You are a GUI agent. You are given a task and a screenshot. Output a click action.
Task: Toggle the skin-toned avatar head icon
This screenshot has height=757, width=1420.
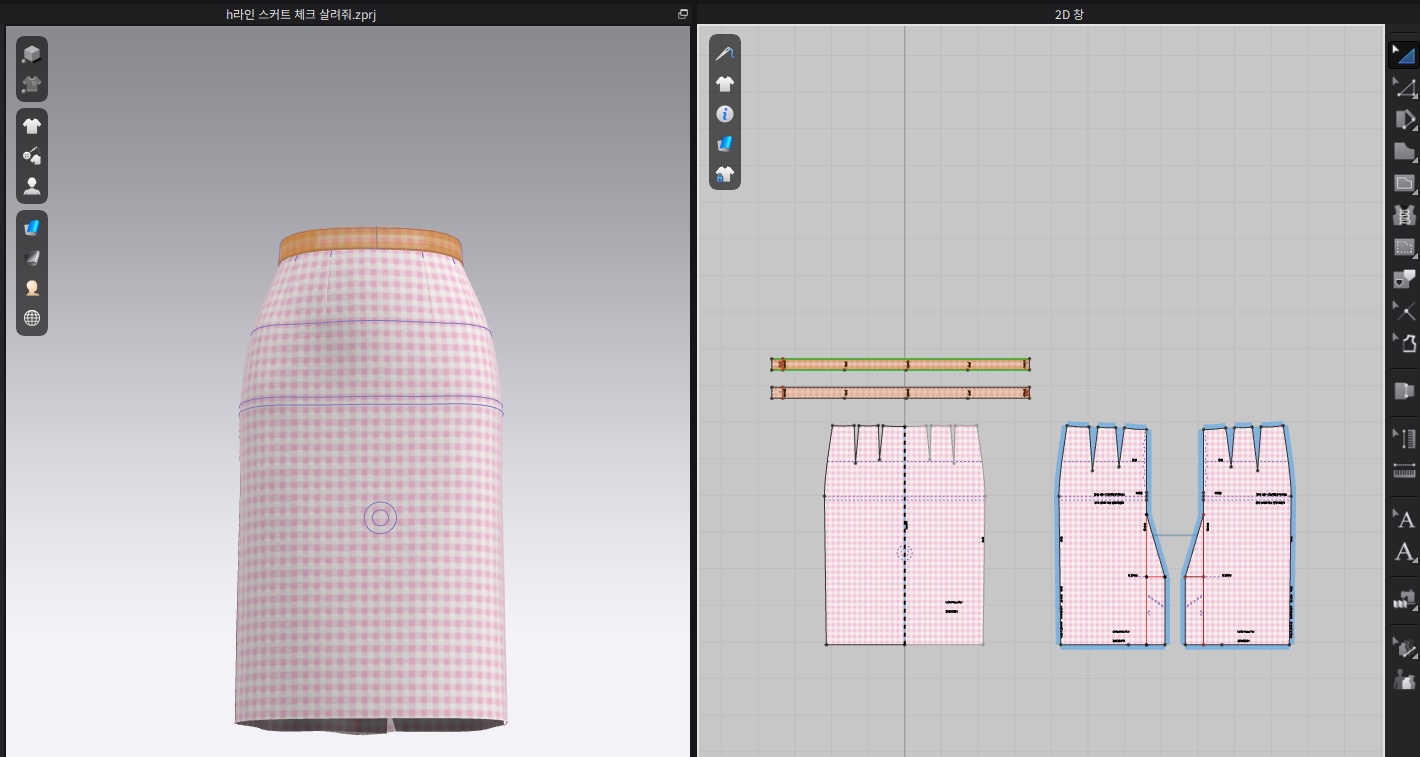click(32, 288)
